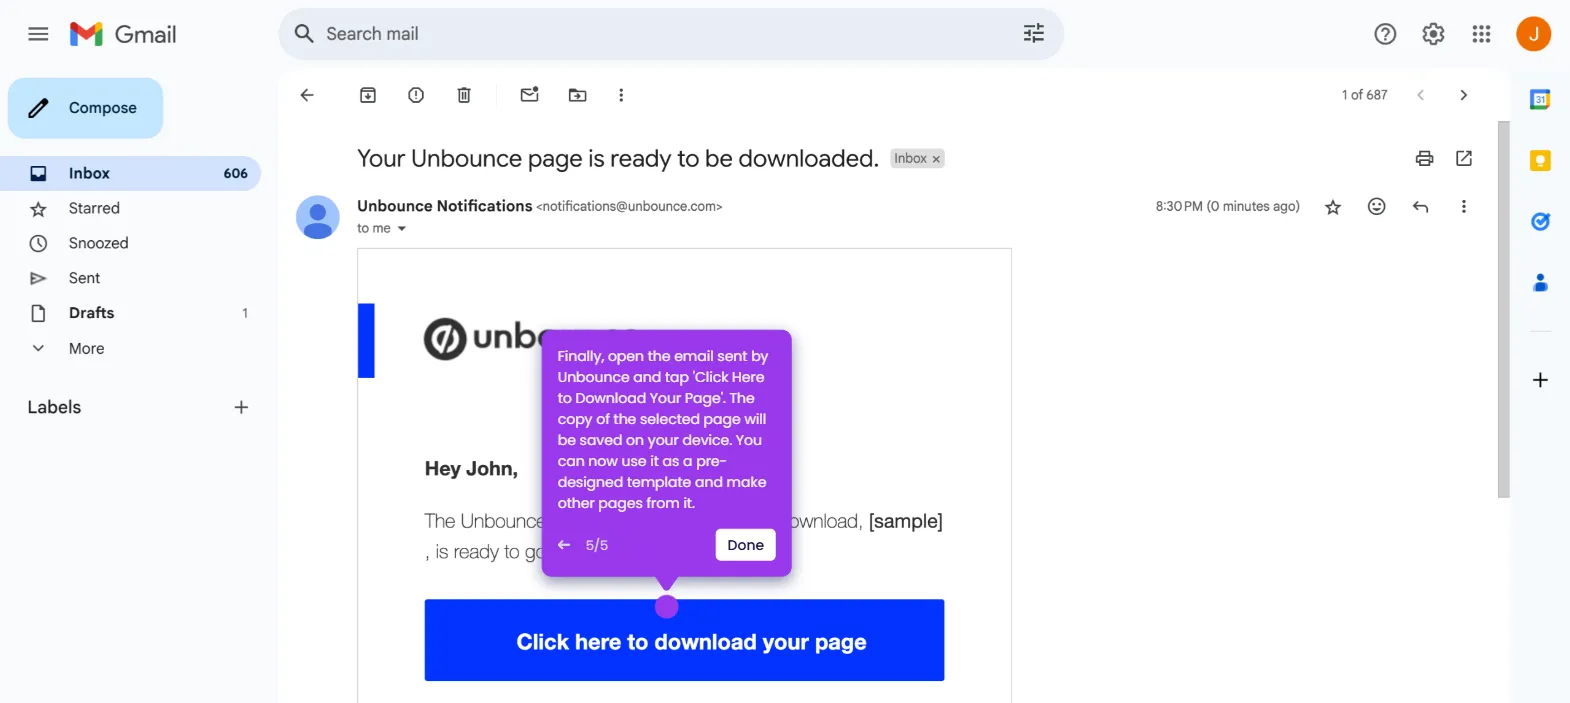Open the message More menu
Image resolution: width=1570 pixels, height=703 pixels.
coord(1463,207)
